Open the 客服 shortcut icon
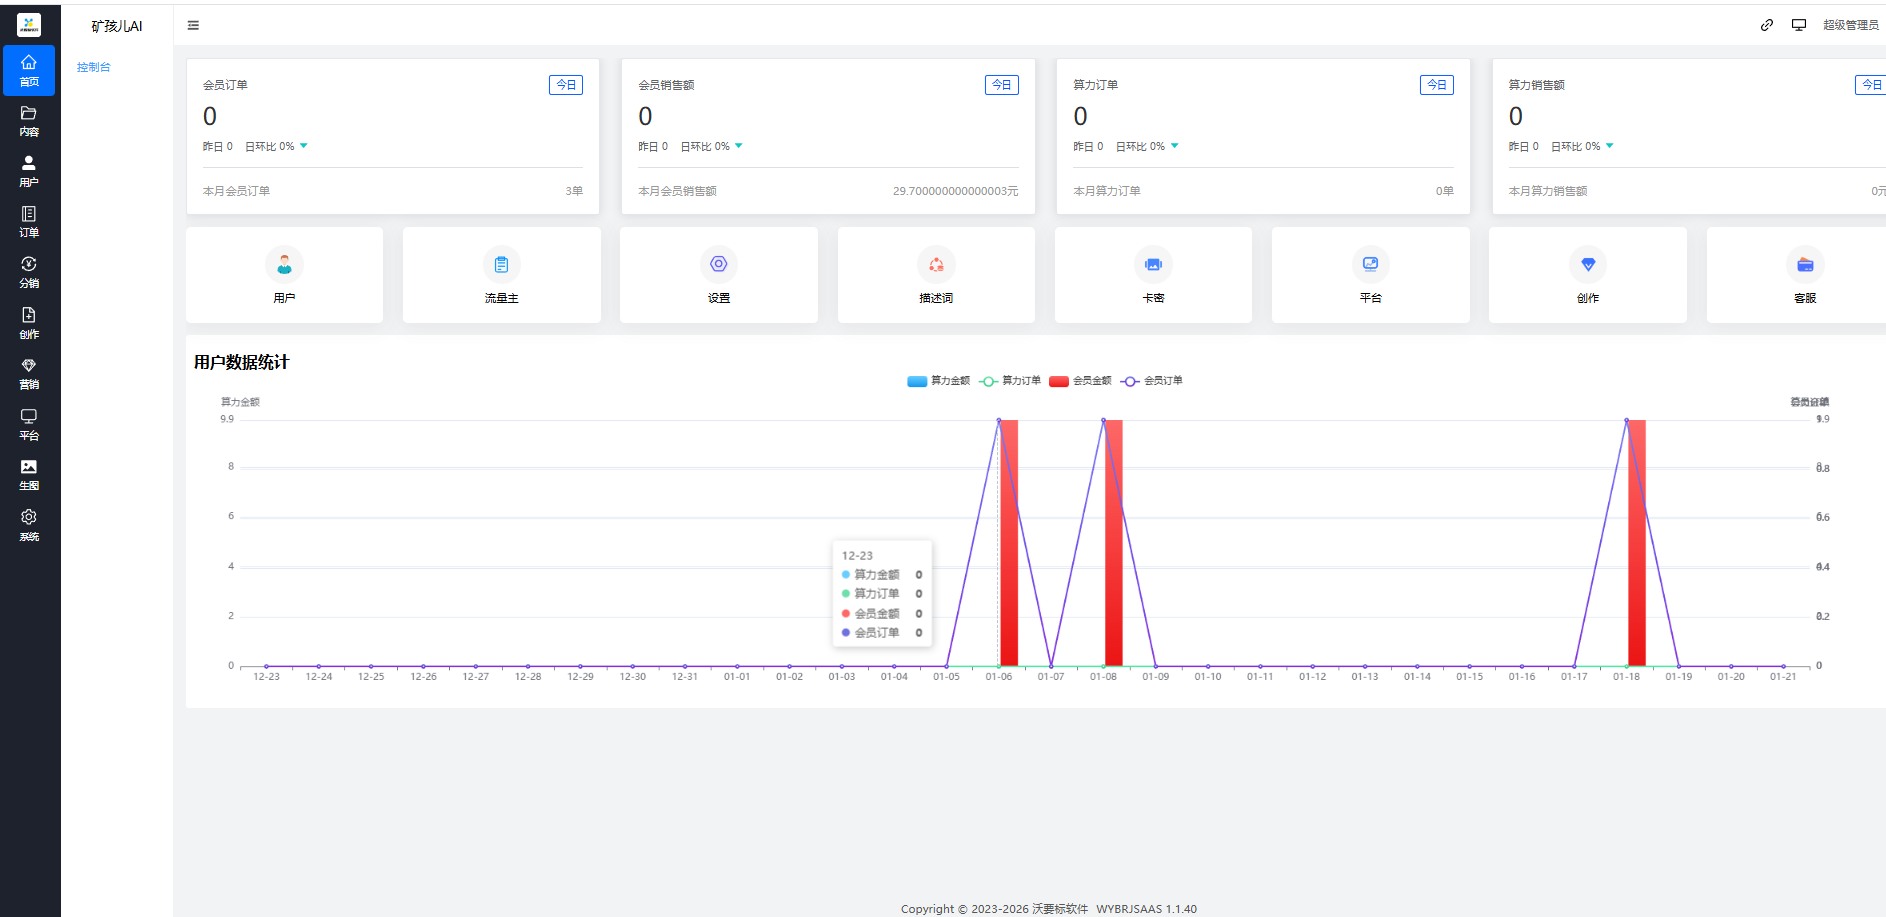 [1804, 265]
